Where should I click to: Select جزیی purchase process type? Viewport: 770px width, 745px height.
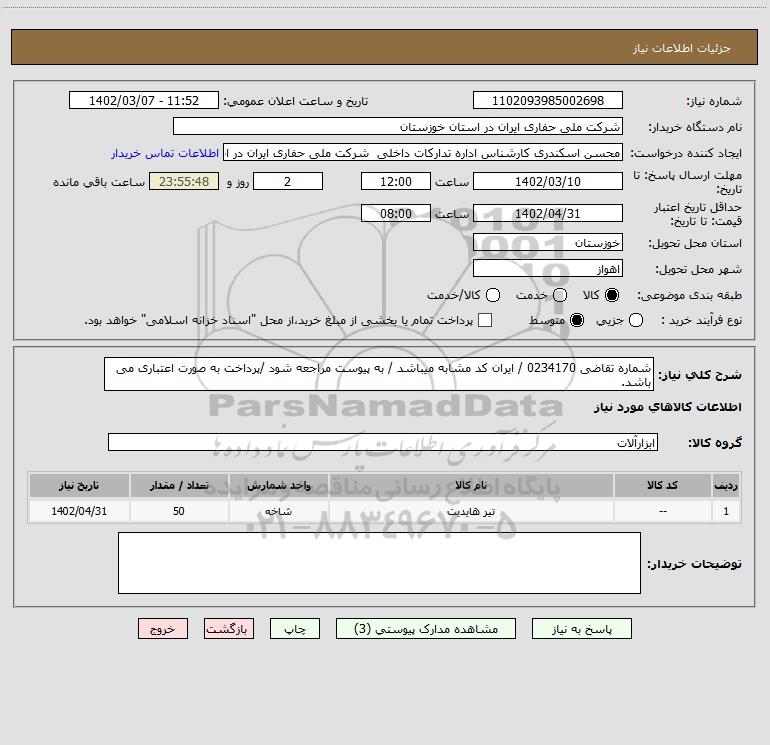[x=637, y=320]
